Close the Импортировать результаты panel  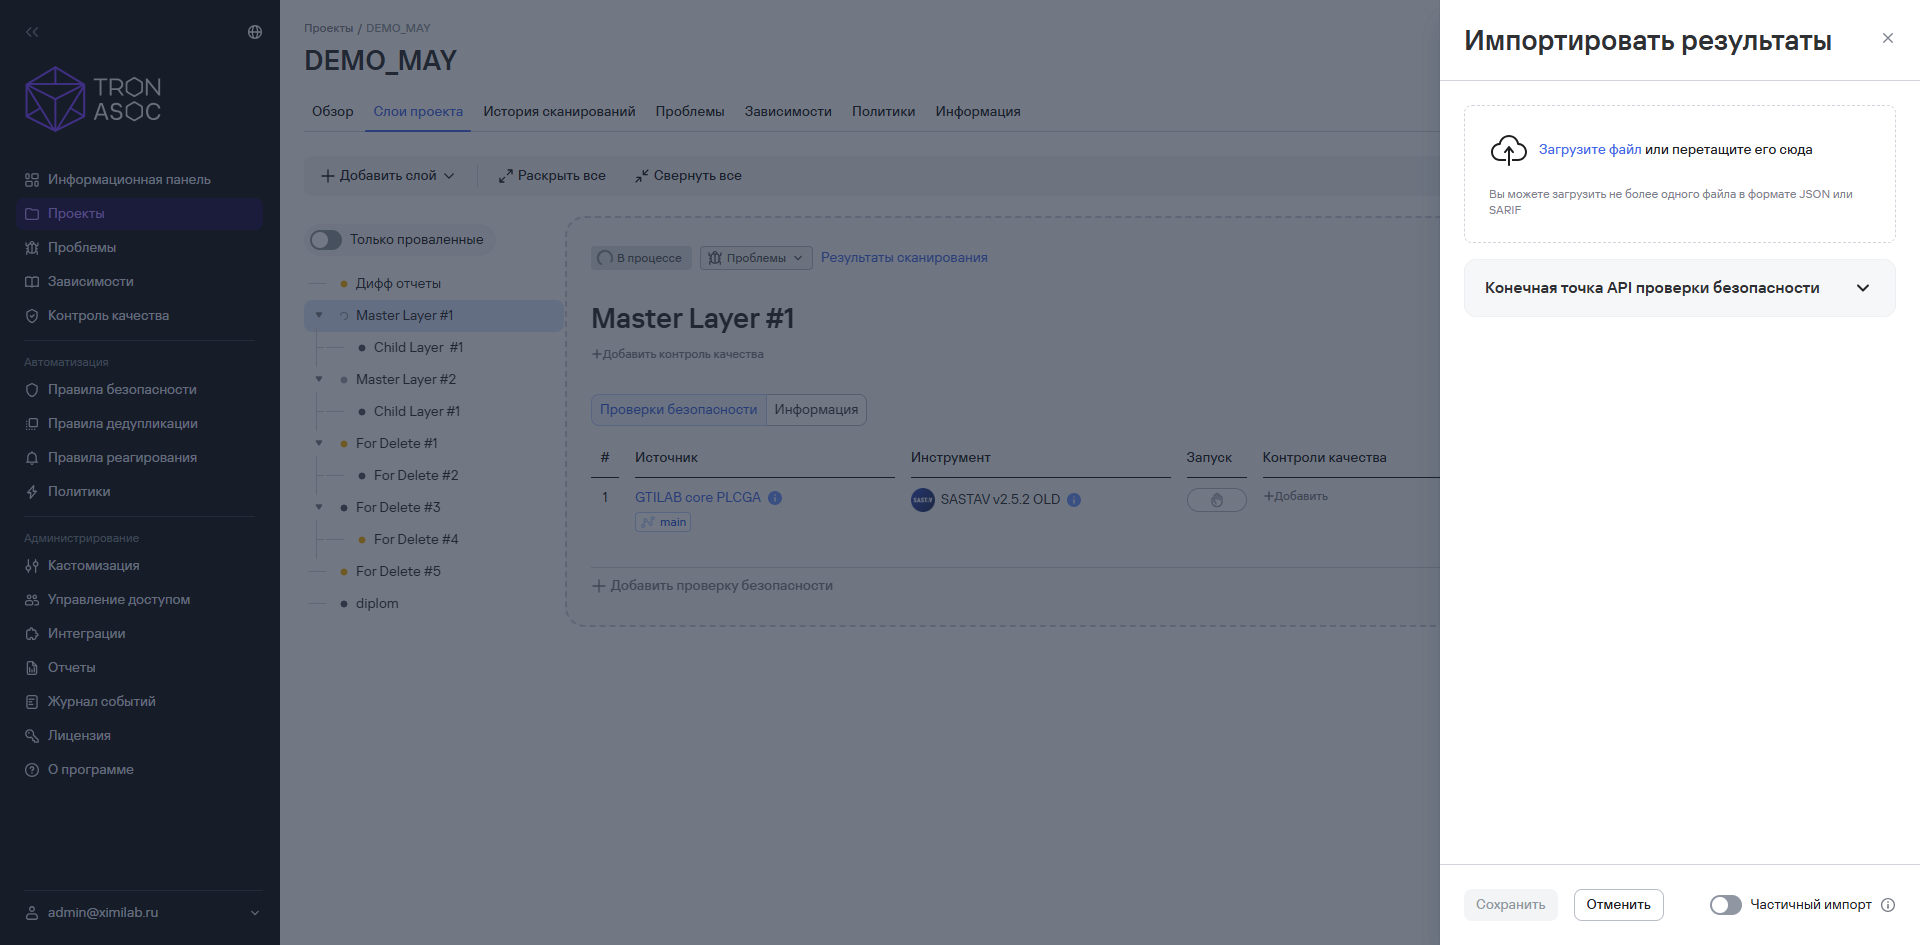click(1888, 38)
